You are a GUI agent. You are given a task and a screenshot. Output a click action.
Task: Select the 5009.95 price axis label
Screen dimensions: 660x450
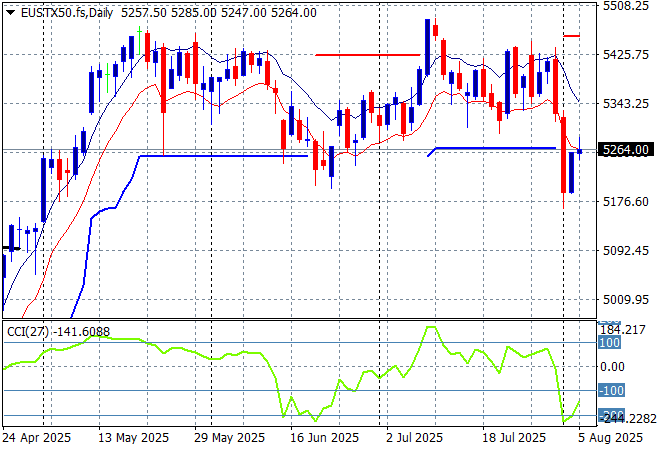click(626, 300)
